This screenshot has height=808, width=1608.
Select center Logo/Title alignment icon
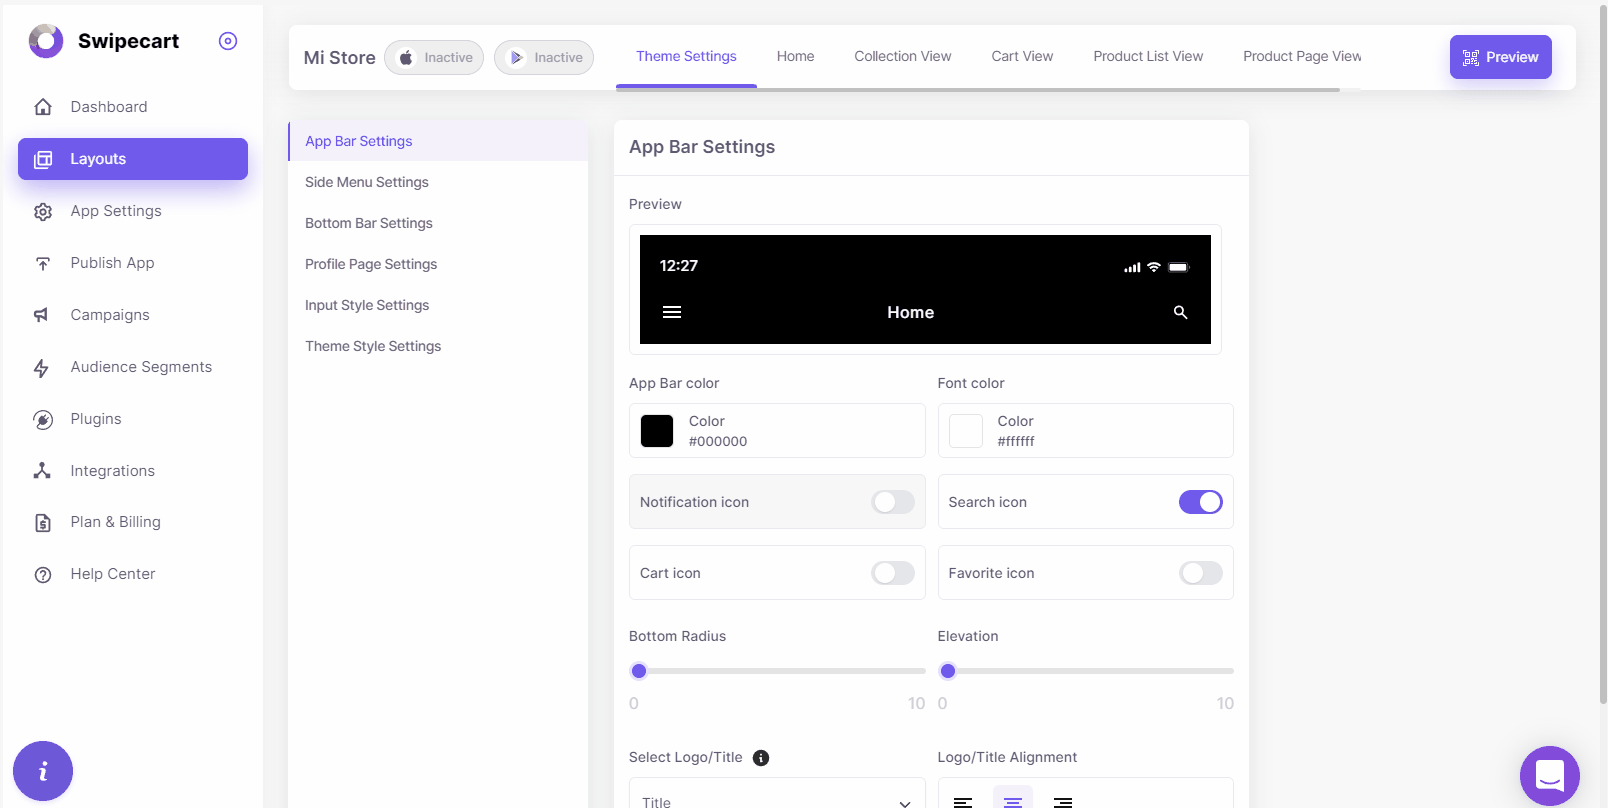pyautogui.click(x=1012, y=801)
